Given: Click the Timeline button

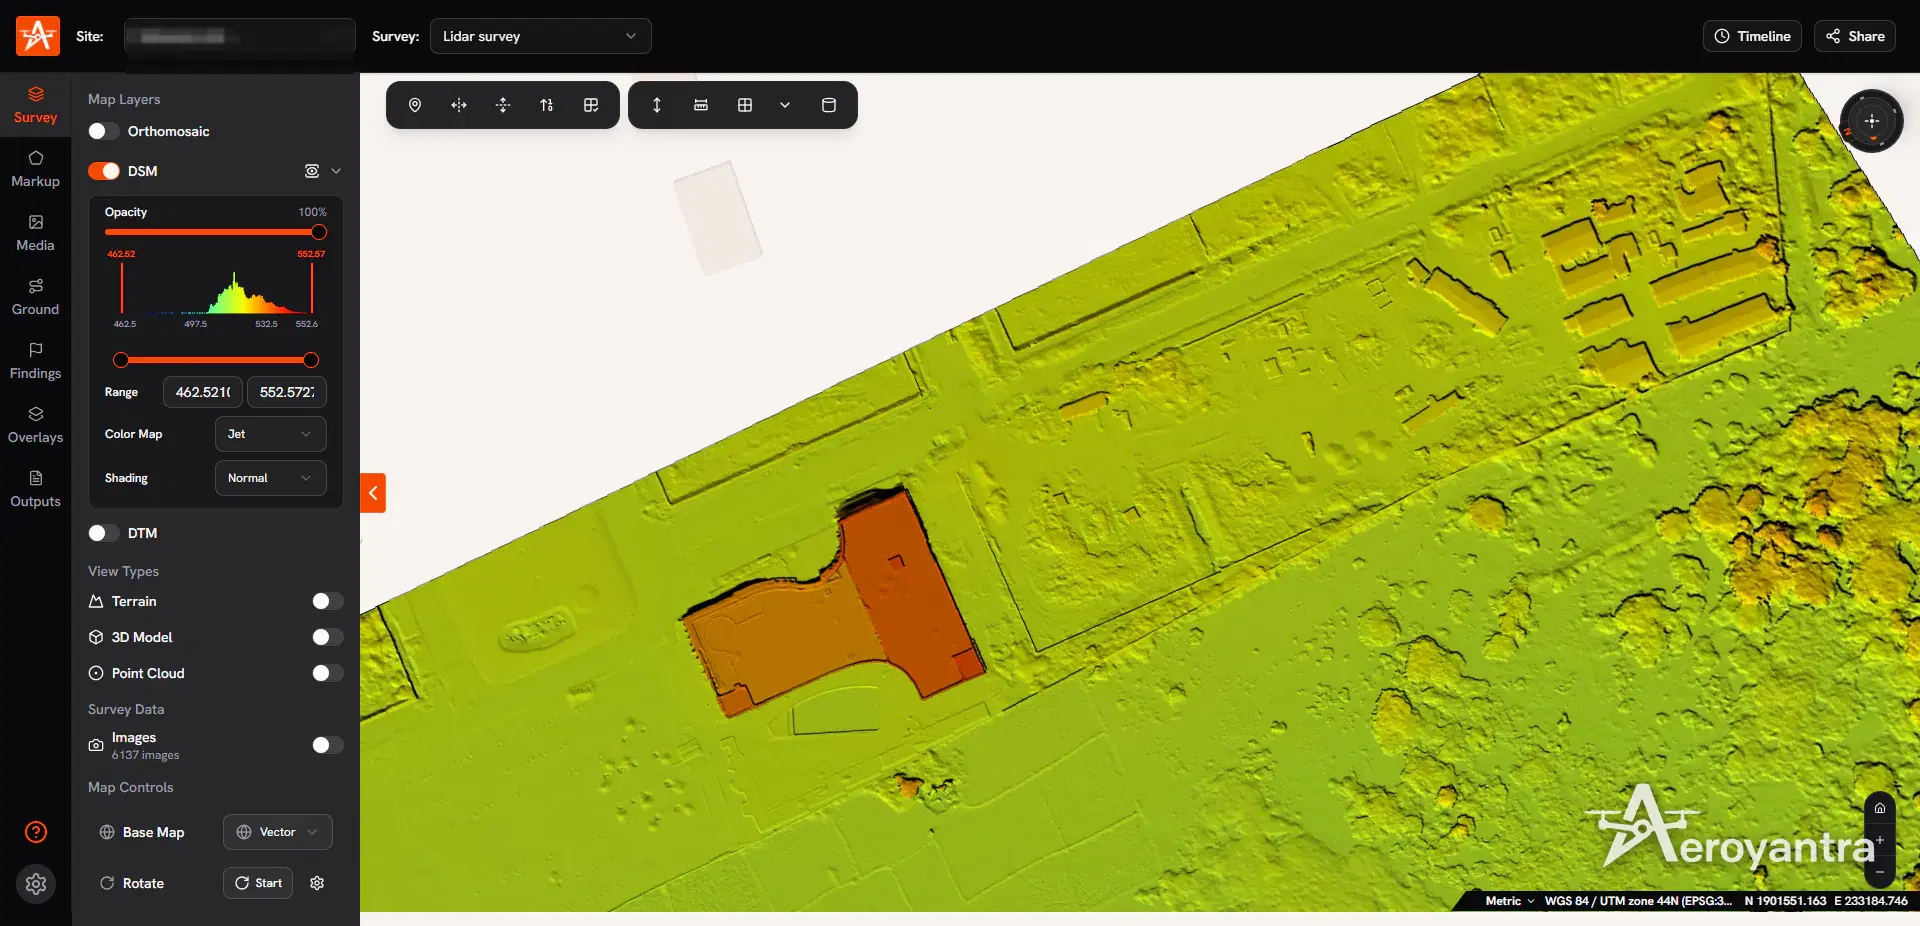Looking at the screenshot, I should (1752, 36).
